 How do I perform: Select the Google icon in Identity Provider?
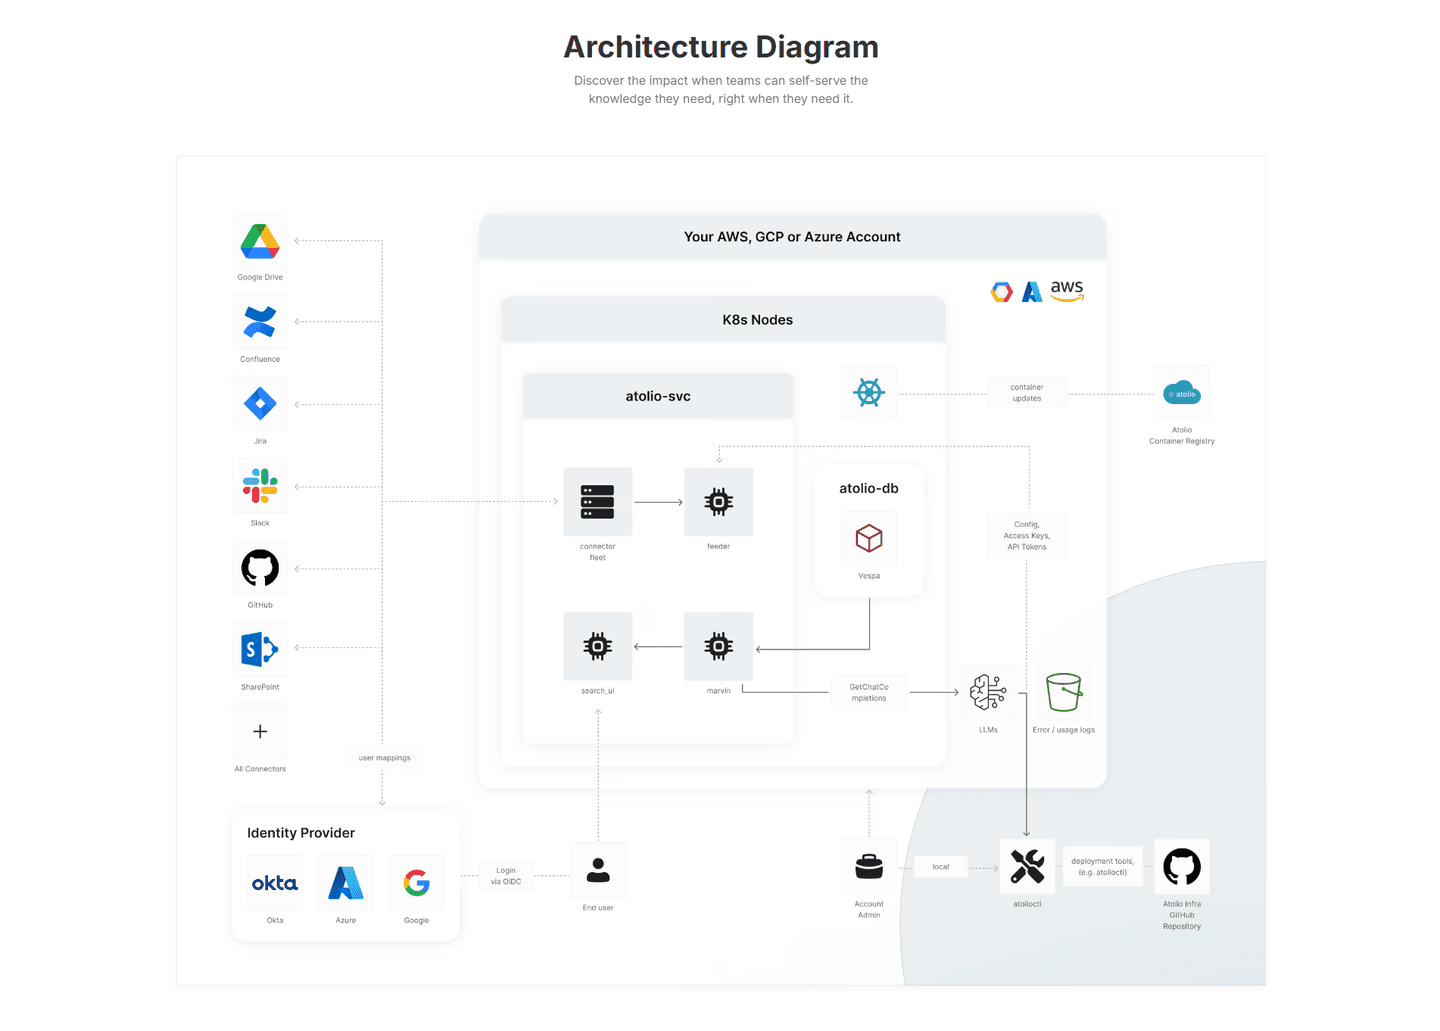point(417,883)
